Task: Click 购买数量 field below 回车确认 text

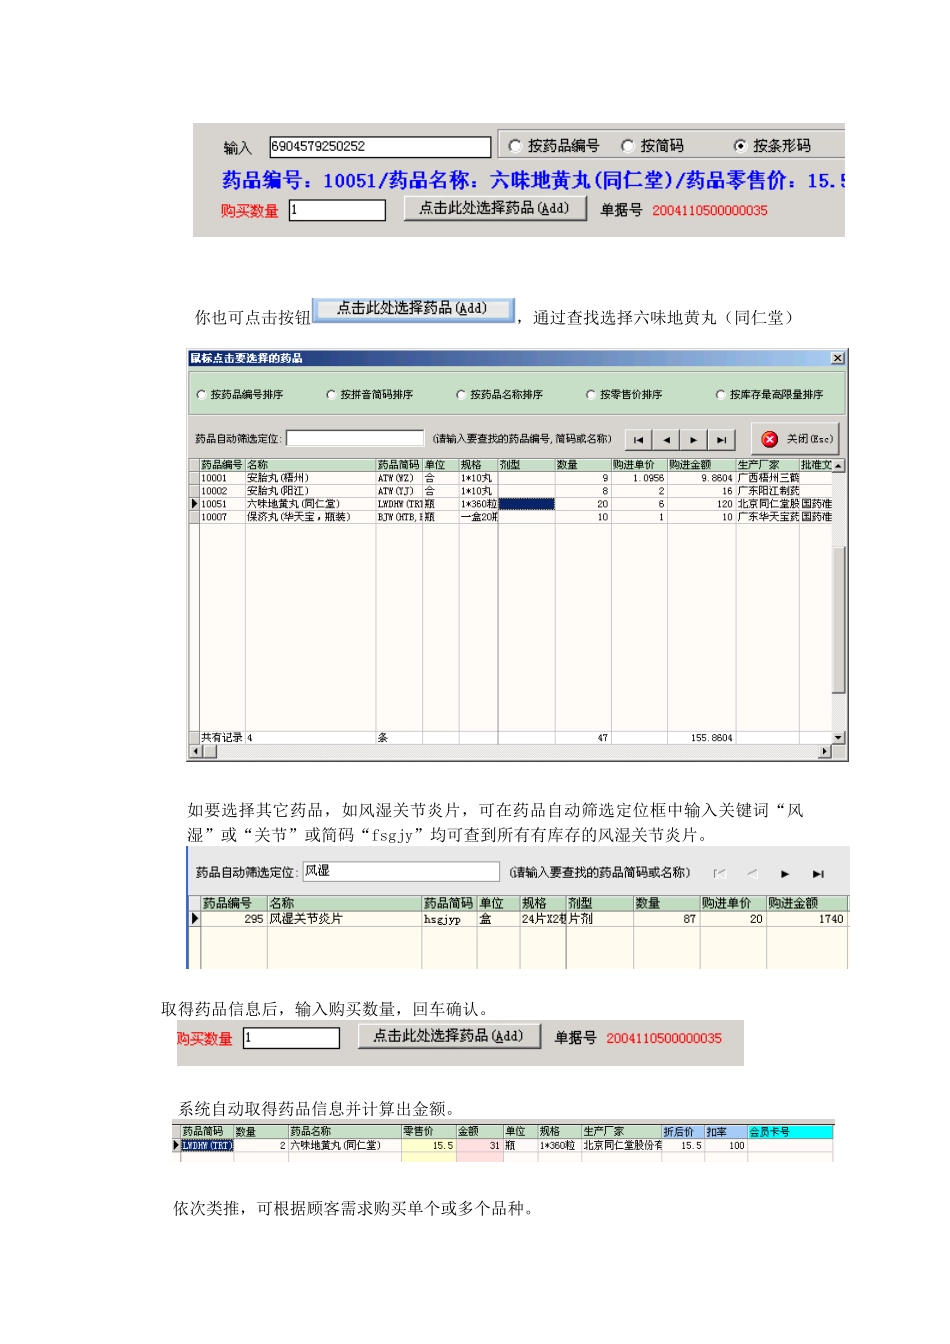Action: [291, 1038]
